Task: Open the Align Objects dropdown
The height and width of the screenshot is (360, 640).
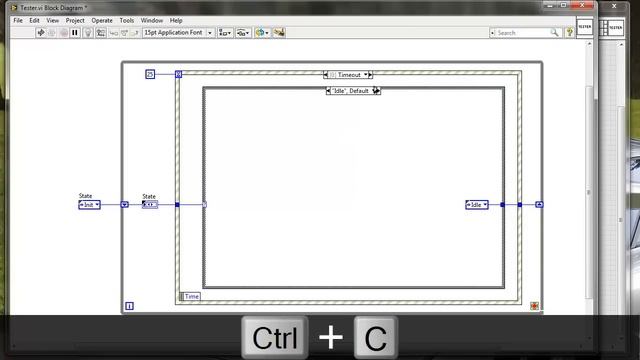Action: coord(225,33)
